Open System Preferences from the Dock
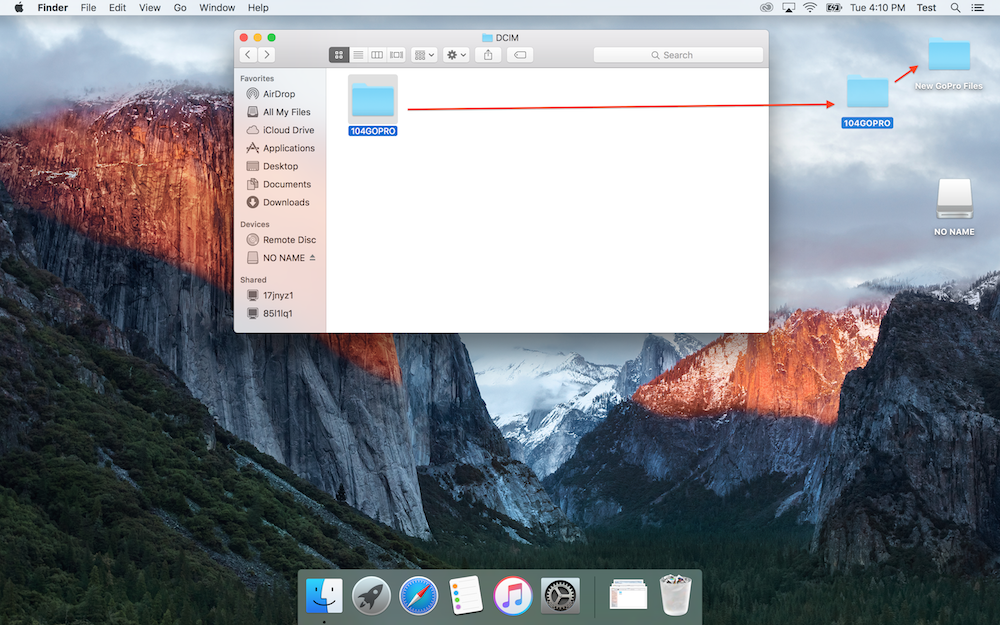The height and width of the screenshot is (625, 1000). point(559,595)
